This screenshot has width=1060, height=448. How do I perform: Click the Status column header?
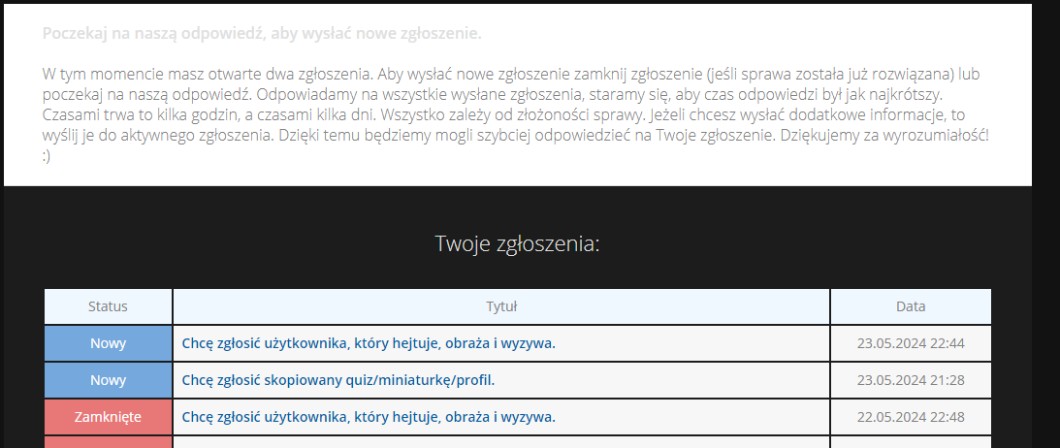(x=108, y=307)
